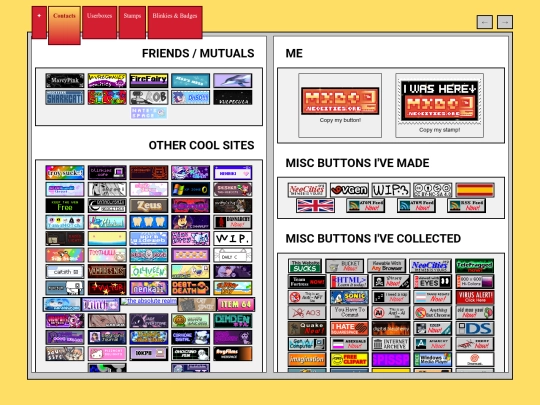Open the ITEM 64 site button
This screenshot has height=405, width=540.
[x=236, y=304]
